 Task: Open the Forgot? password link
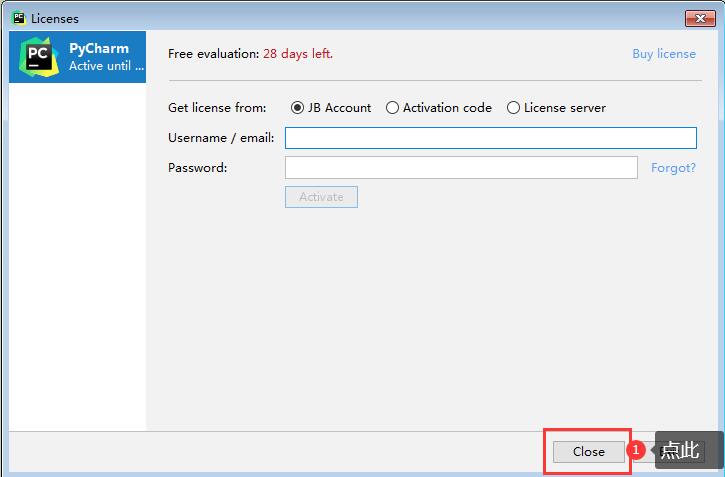[673, 168]
